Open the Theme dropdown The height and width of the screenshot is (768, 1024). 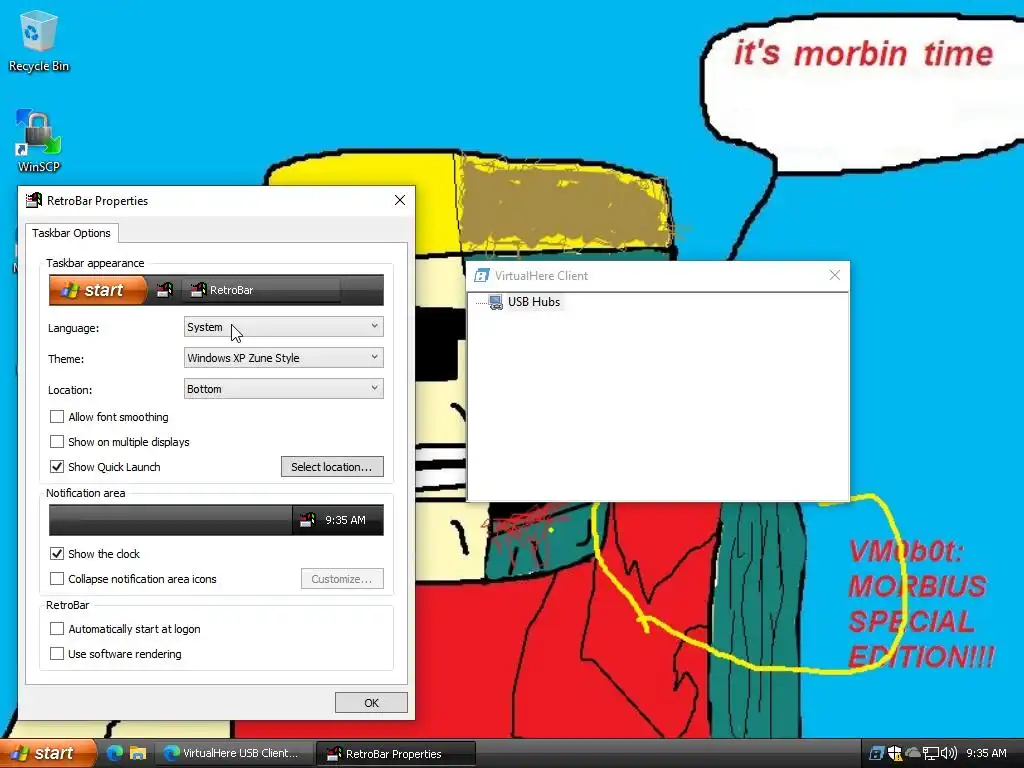pos(283,358)
